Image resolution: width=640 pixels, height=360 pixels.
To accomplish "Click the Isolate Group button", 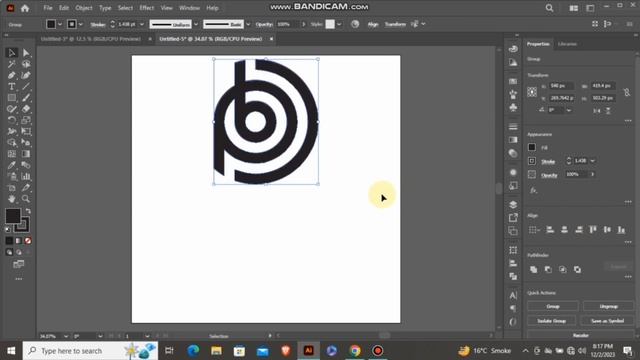I will click(551, 321).
